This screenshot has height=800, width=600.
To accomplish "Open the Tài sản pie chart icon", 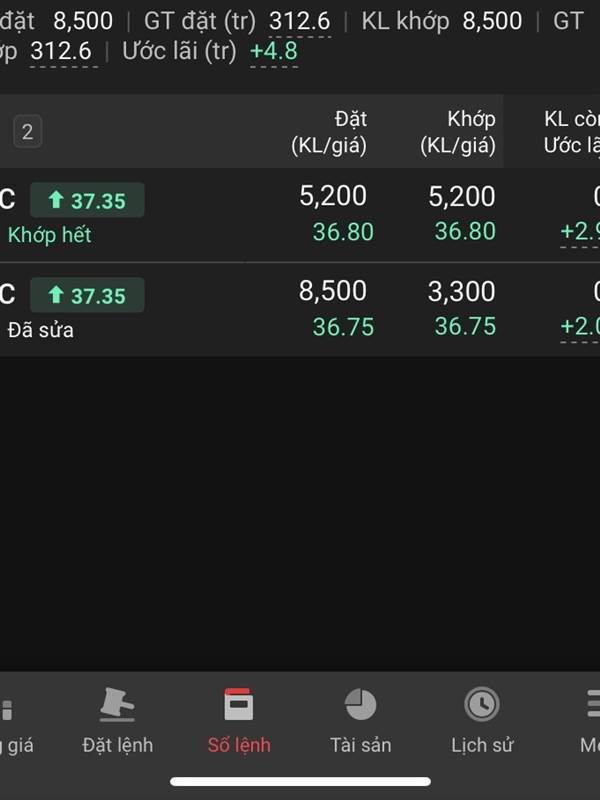I will [360, 704].
